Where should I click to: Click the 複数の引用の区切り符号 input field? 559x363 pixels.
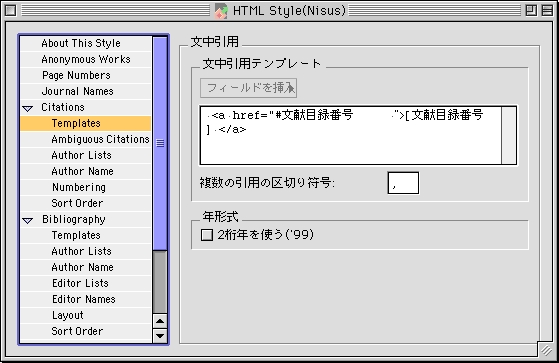pyautogui.click(x=403, y=183)
